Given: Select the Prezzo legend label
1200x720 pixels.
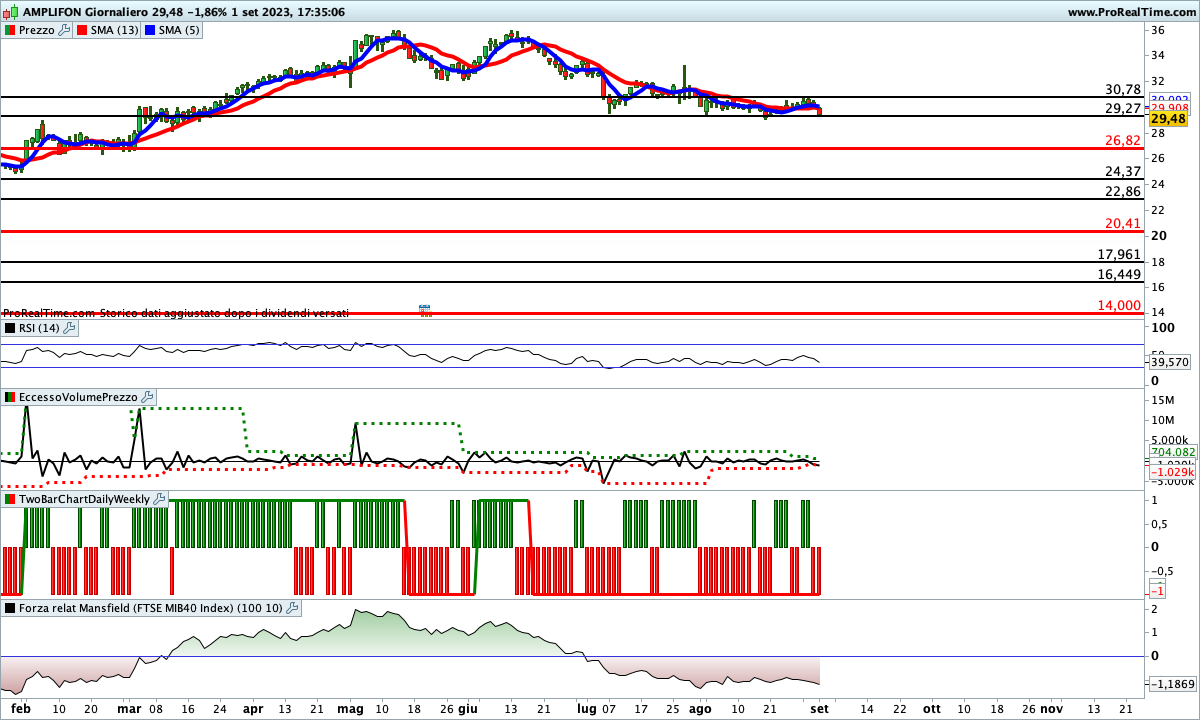Looking at the screenshot, I should [37, 30].
